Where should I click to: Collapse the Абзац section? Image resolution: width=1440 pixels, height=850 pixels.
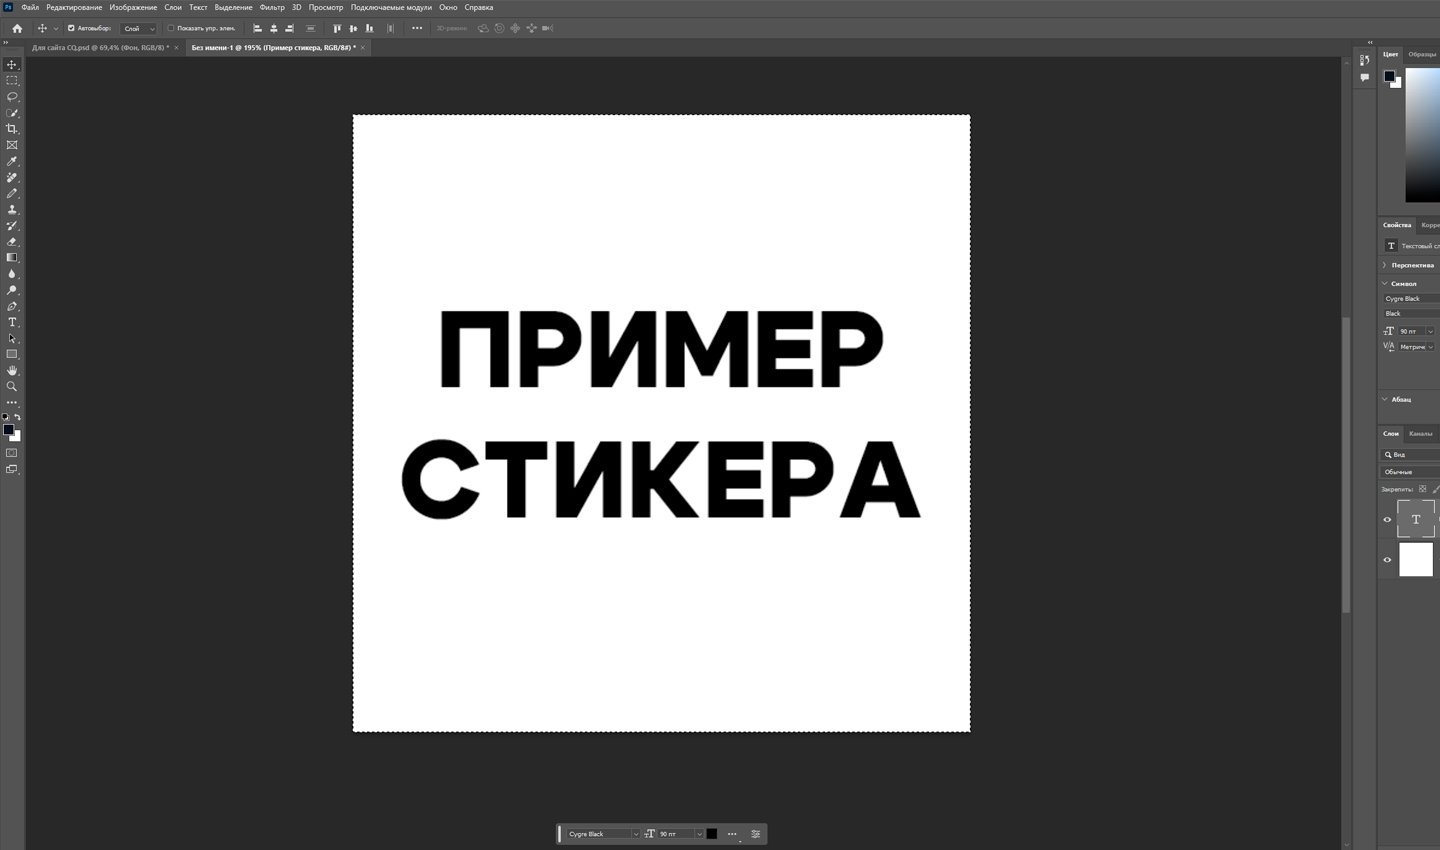pos(1385,399)
